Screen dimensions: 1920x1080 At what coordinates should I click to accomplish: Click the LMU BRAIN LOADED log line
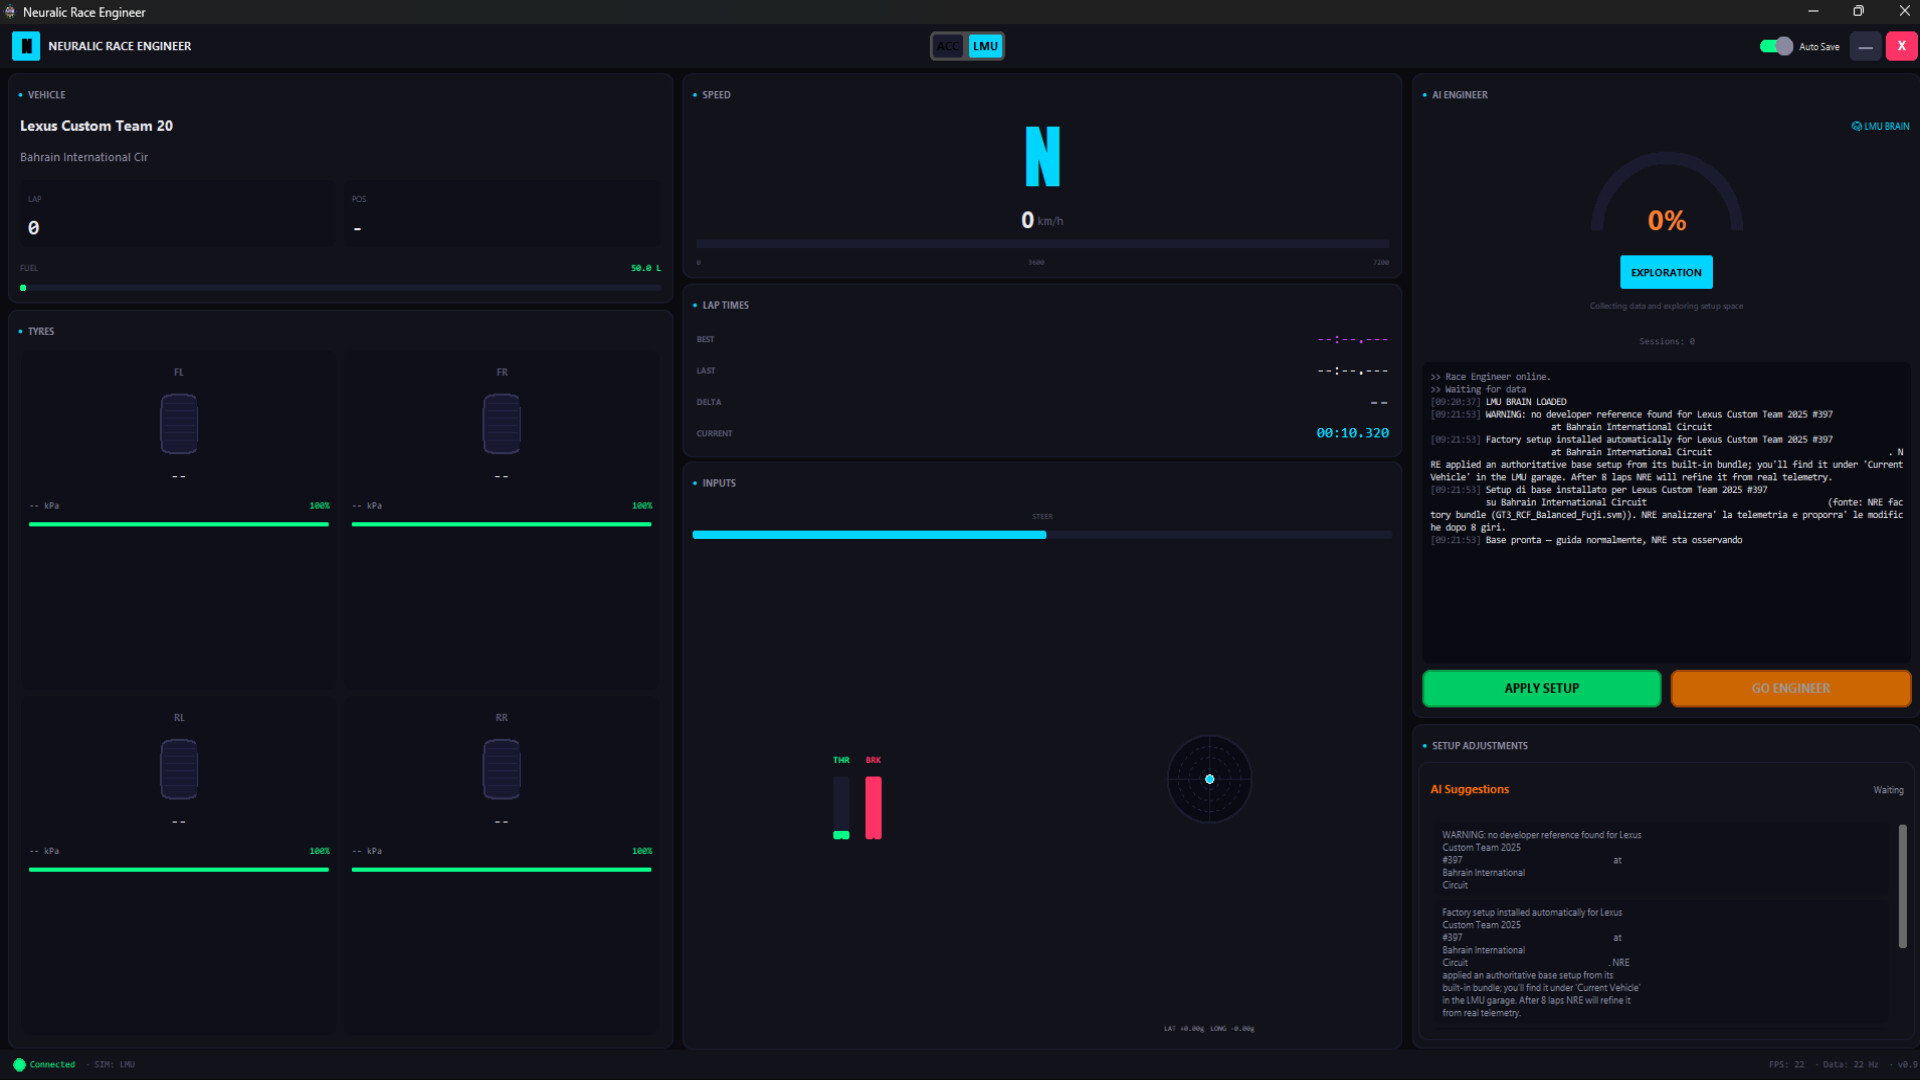pyautogui.click(x=1526, y=402)
